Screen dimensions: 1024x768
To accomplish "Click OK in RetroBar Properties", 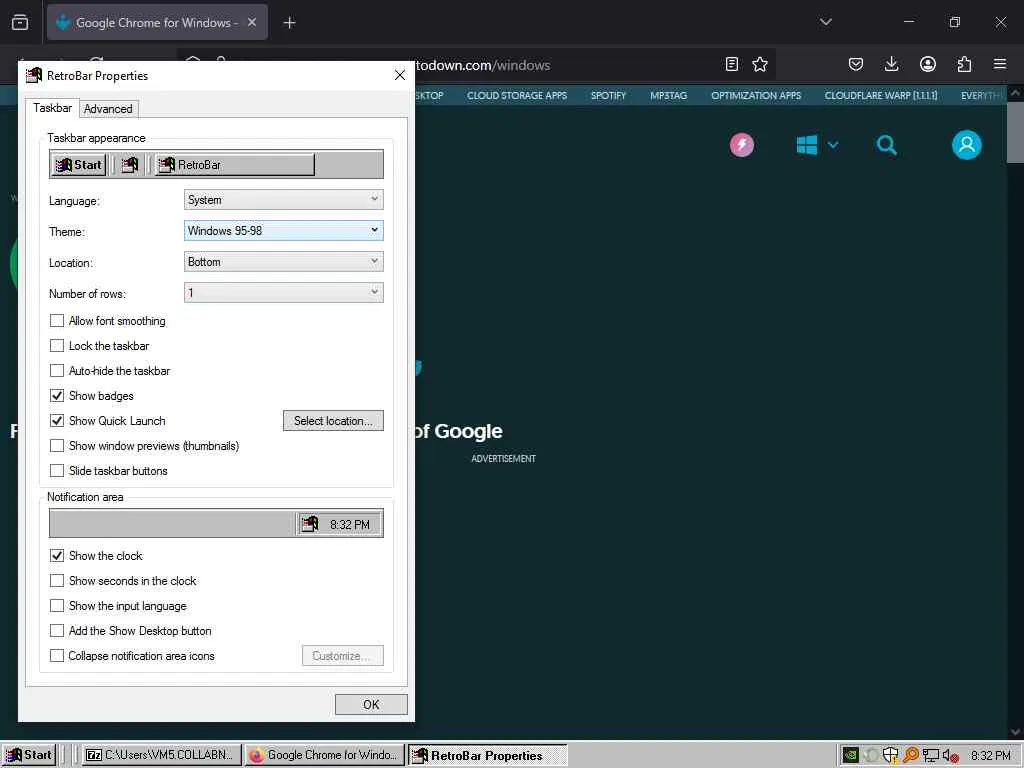I will 371,705.
